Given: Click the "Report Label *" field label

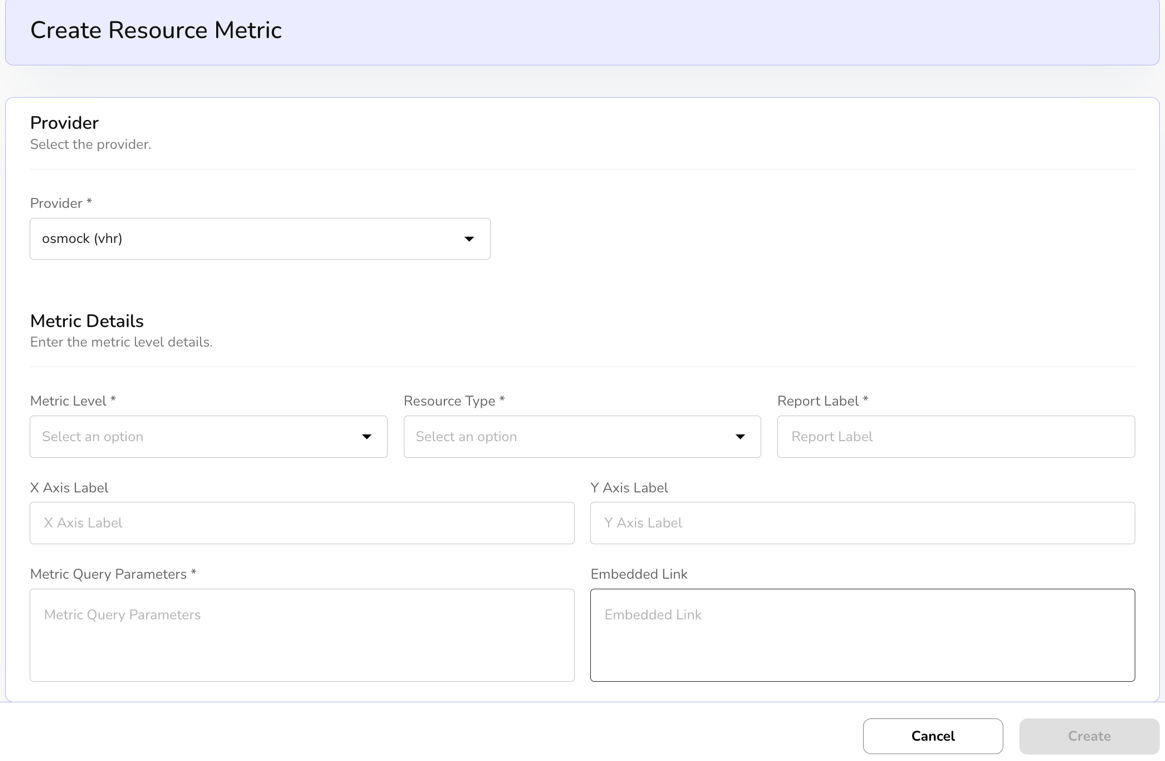Looking at the screenshot, I should click(x=822, y=401).
